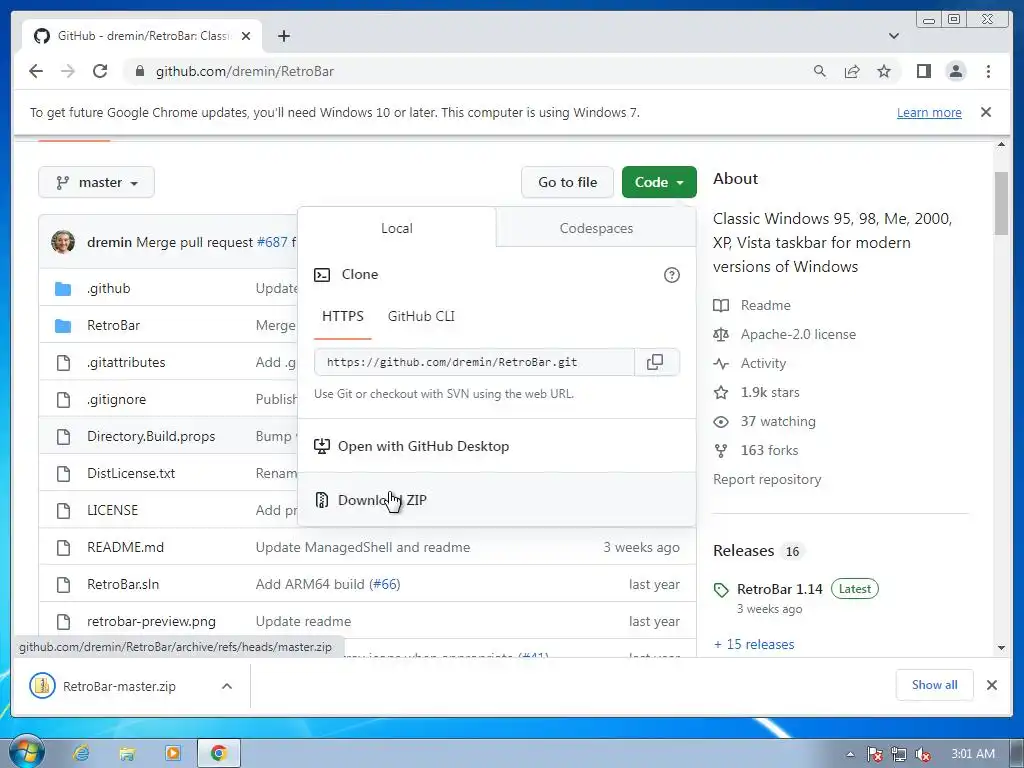
Task: Reload the GitHub page
Action: coord(100,71)
